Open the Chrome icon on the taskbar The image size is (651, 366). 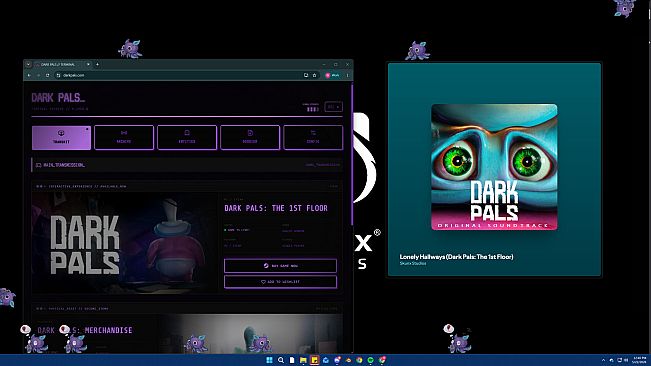[359, 360]
